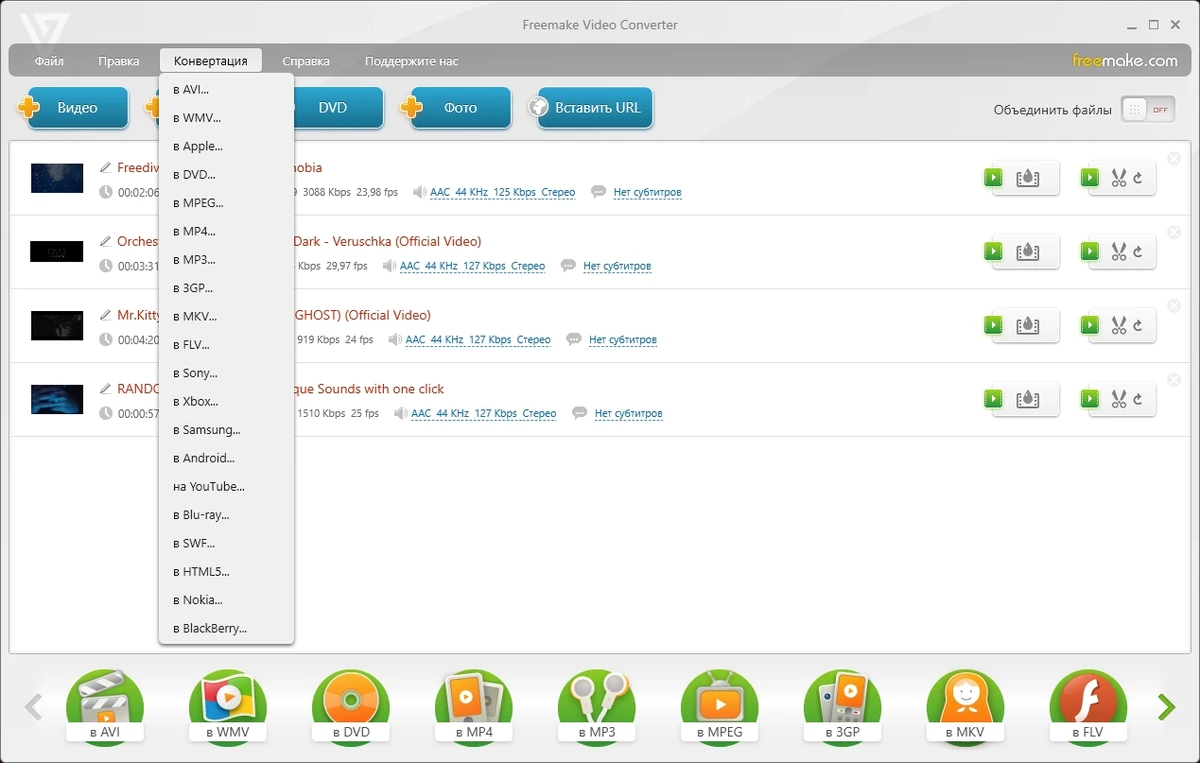Show previous formats with the left arrow
Viewport: 1200px width, 763px height.
pyautogui.click(x=33, y=707)
